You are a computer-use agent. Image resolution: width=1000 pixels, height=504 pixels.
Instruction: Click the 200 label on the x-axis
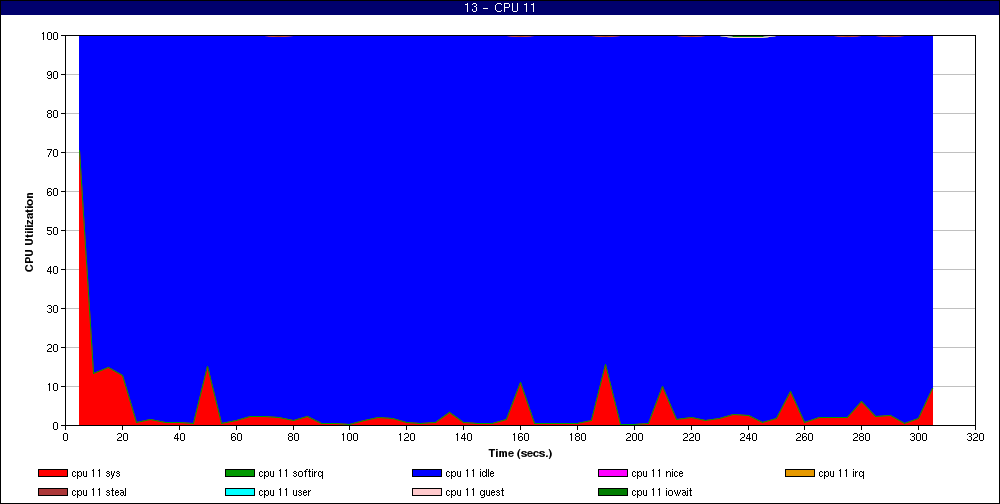tap(634, 437)
